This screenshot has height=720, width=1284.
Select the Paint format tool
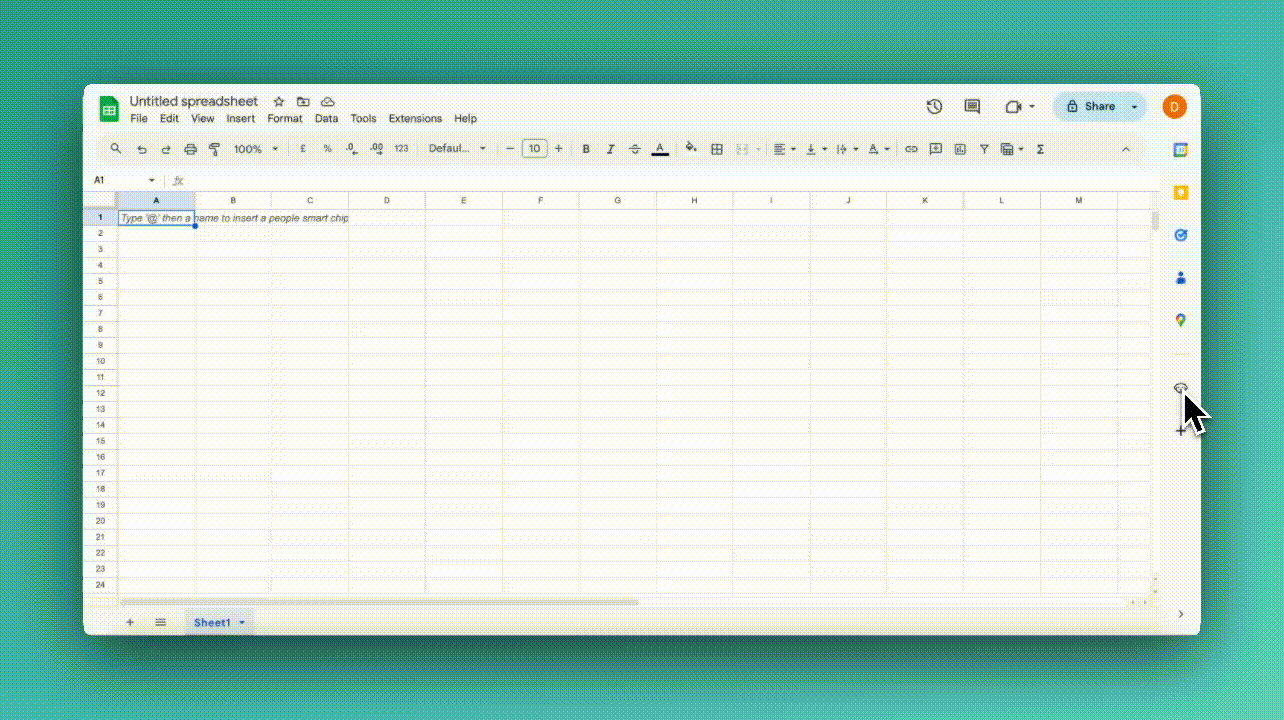pos(214,149)
